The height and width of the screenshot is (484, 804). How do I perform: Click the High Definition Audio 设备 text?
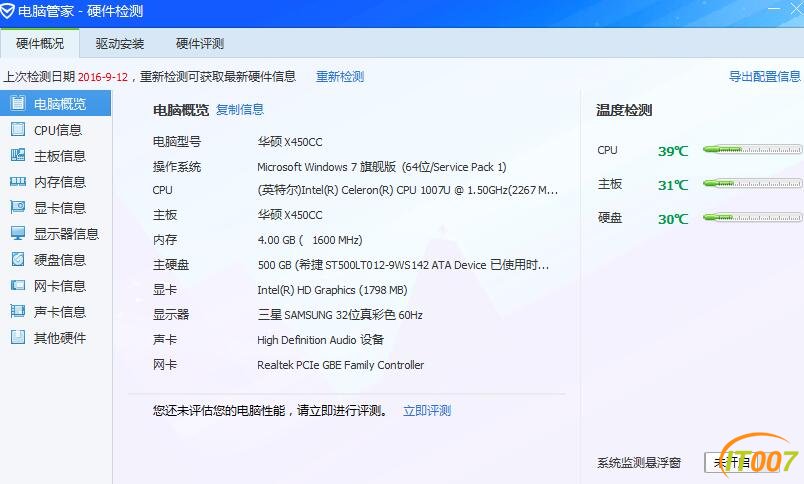click(x=320, y=339)
